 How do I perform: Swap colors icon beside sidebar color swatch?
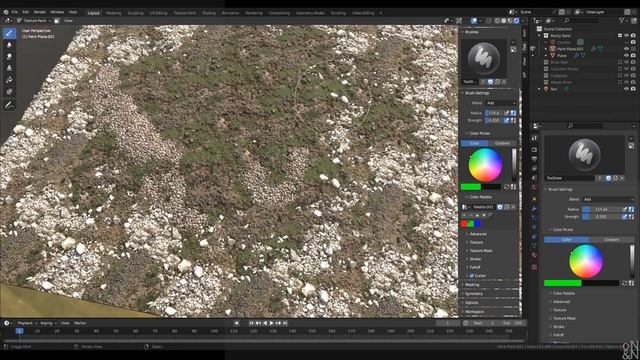pyautogui.click(x=507, y=187)
